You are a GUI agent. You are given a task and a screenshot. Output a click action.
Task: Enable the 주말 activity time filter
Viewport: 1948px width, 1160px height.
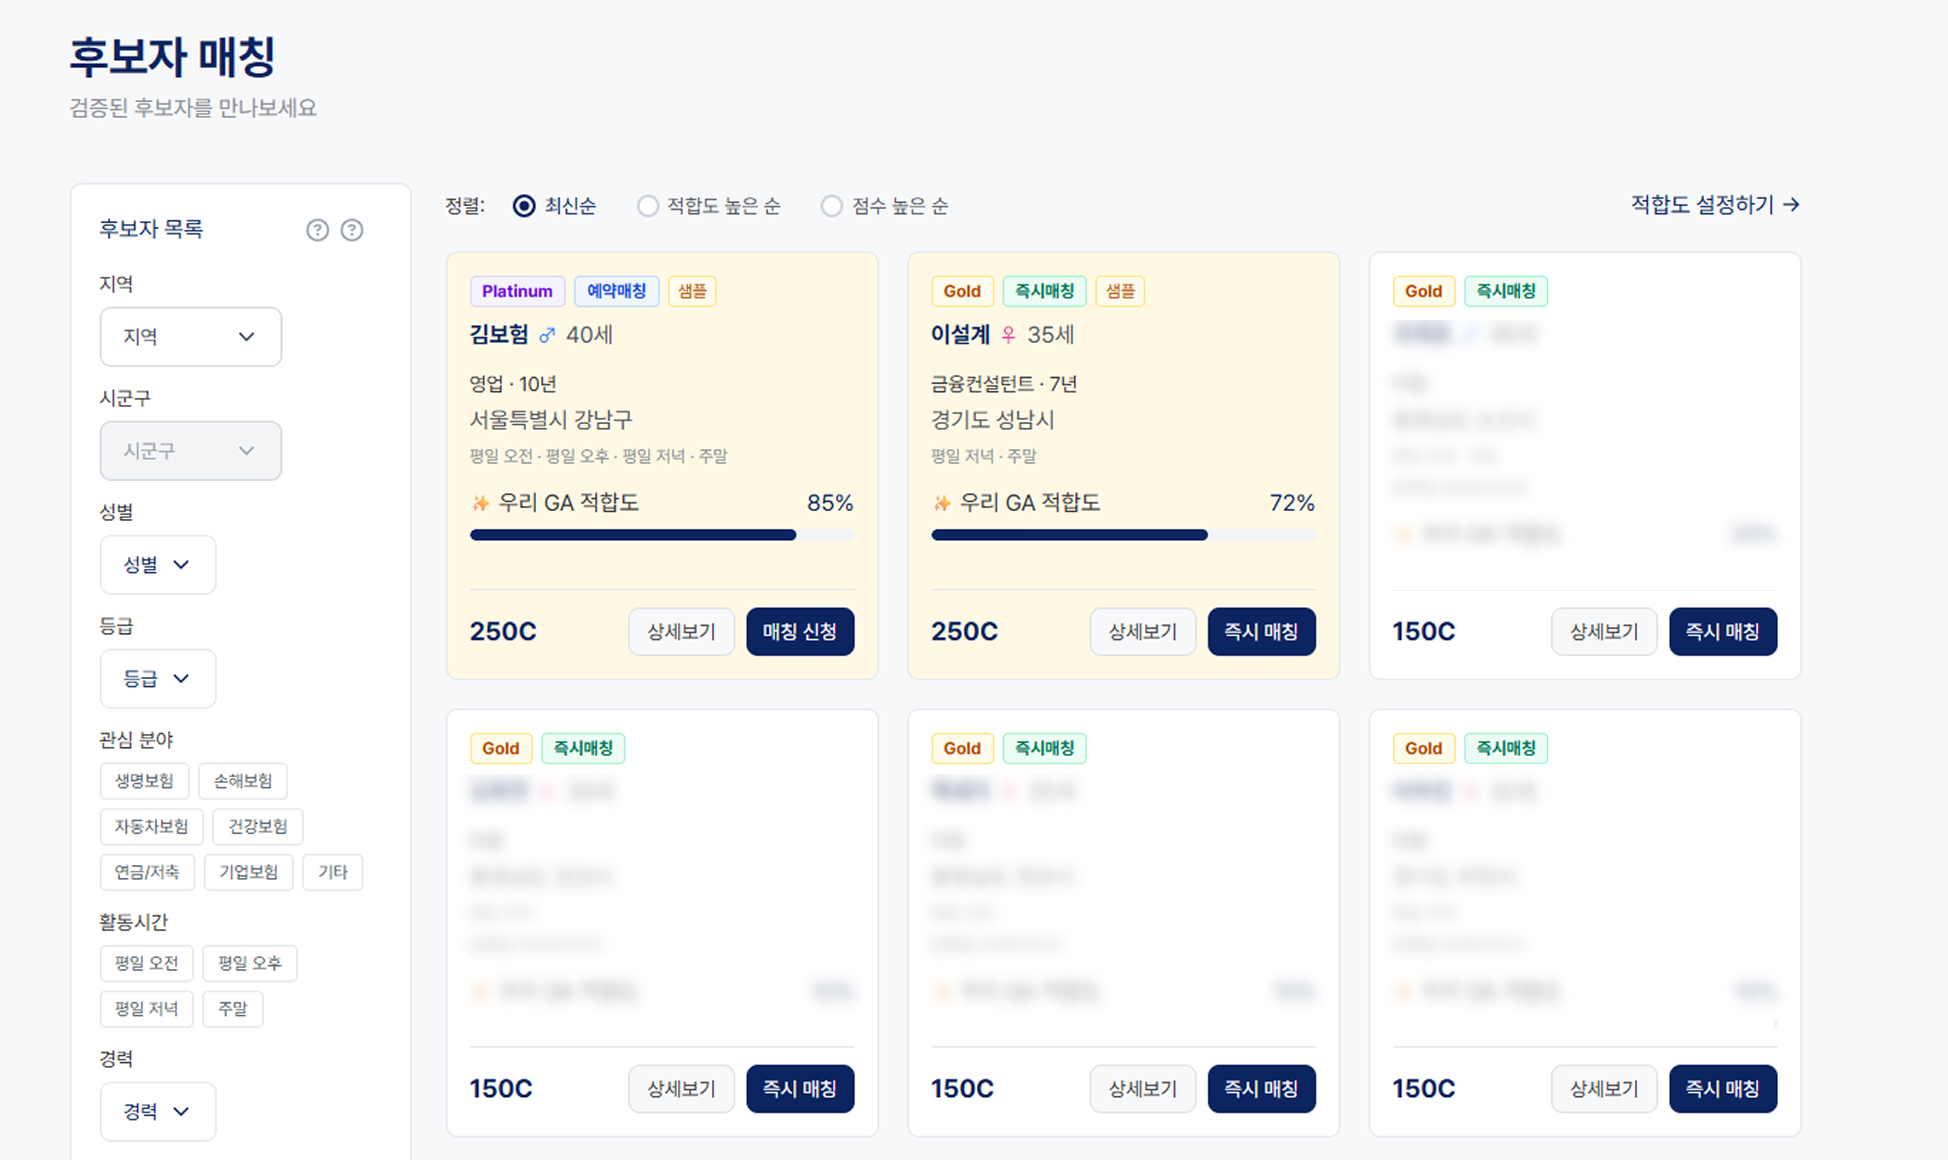233,1008
